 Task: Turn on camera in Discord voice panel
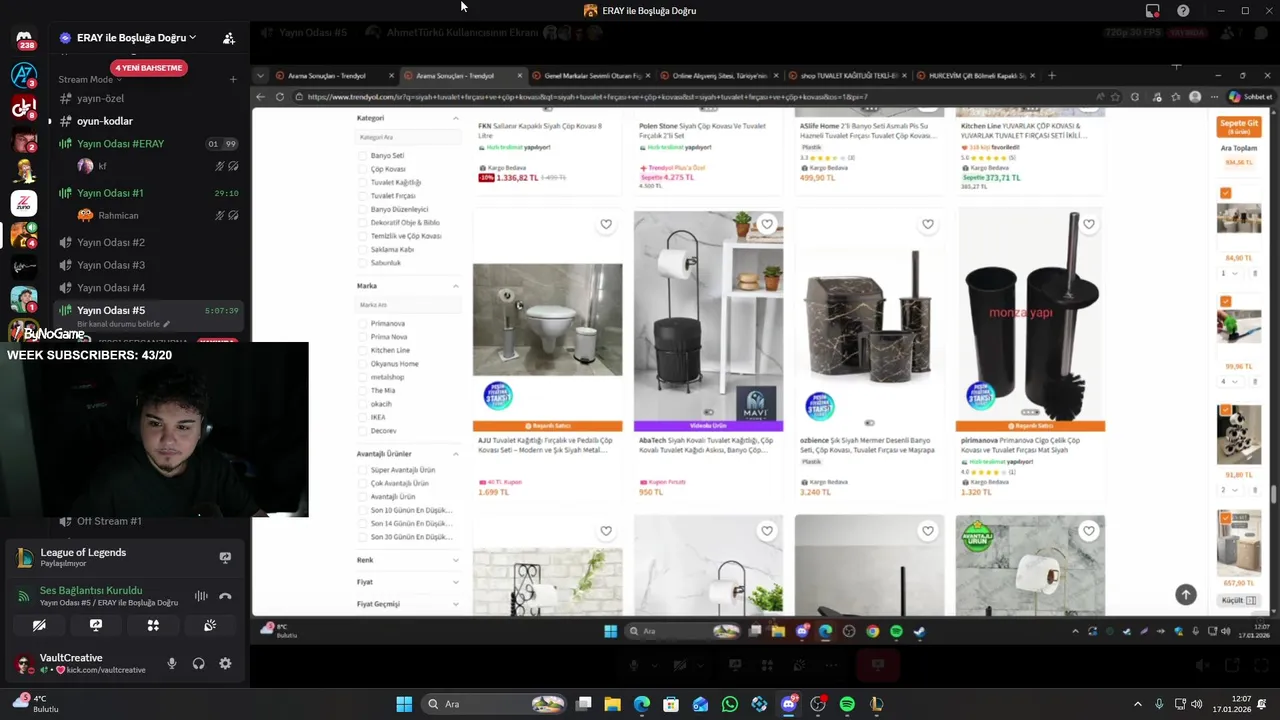(39, 625)
